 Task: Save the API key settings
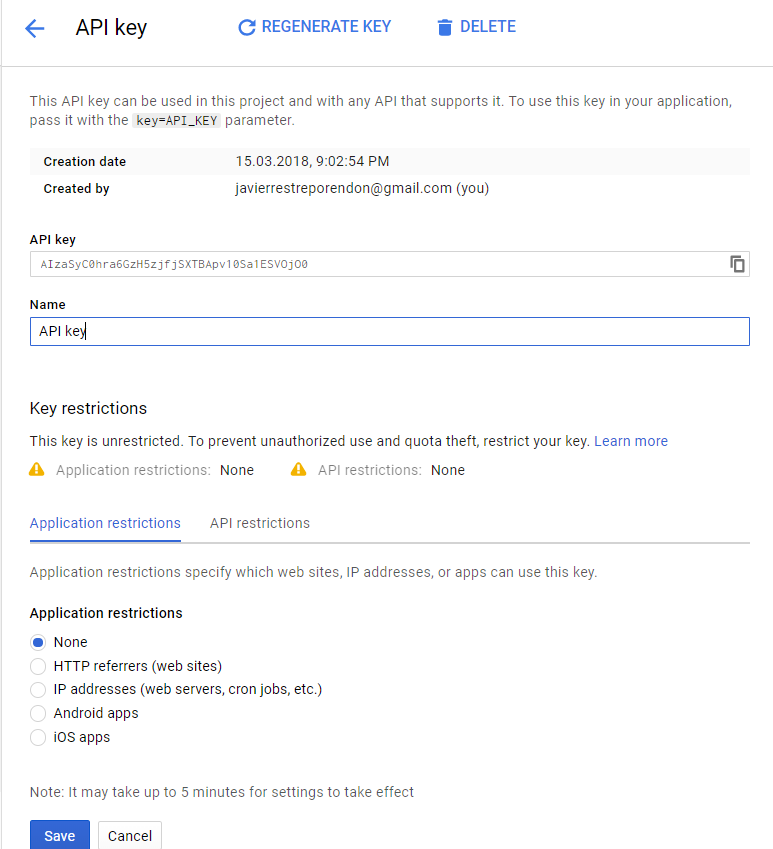[59, 835]
